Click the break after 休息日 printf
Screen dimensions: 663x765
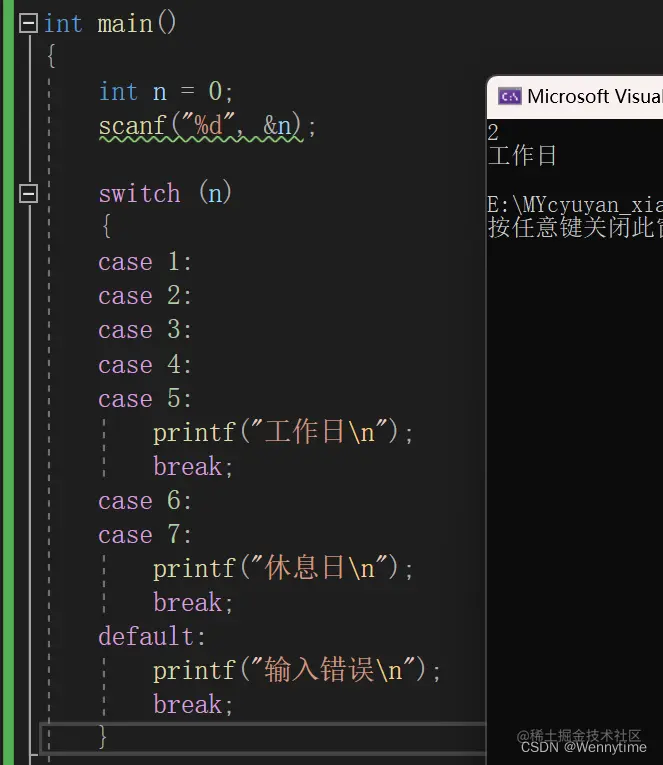[193, 603]
